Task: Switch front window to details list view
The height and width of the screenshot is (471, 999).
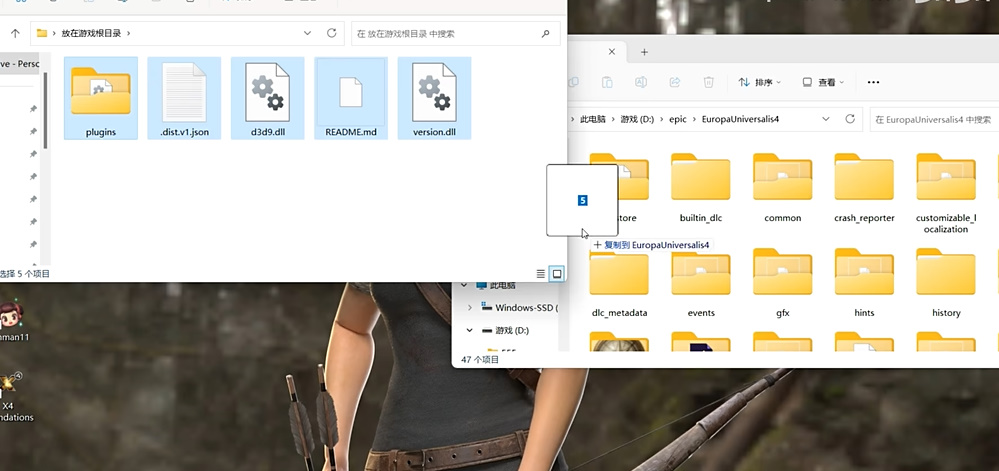Action: 540,273
